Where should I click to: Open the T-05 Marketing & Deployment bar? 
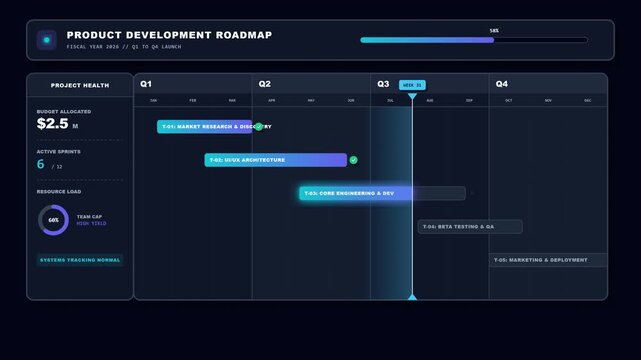coord(548,260)
